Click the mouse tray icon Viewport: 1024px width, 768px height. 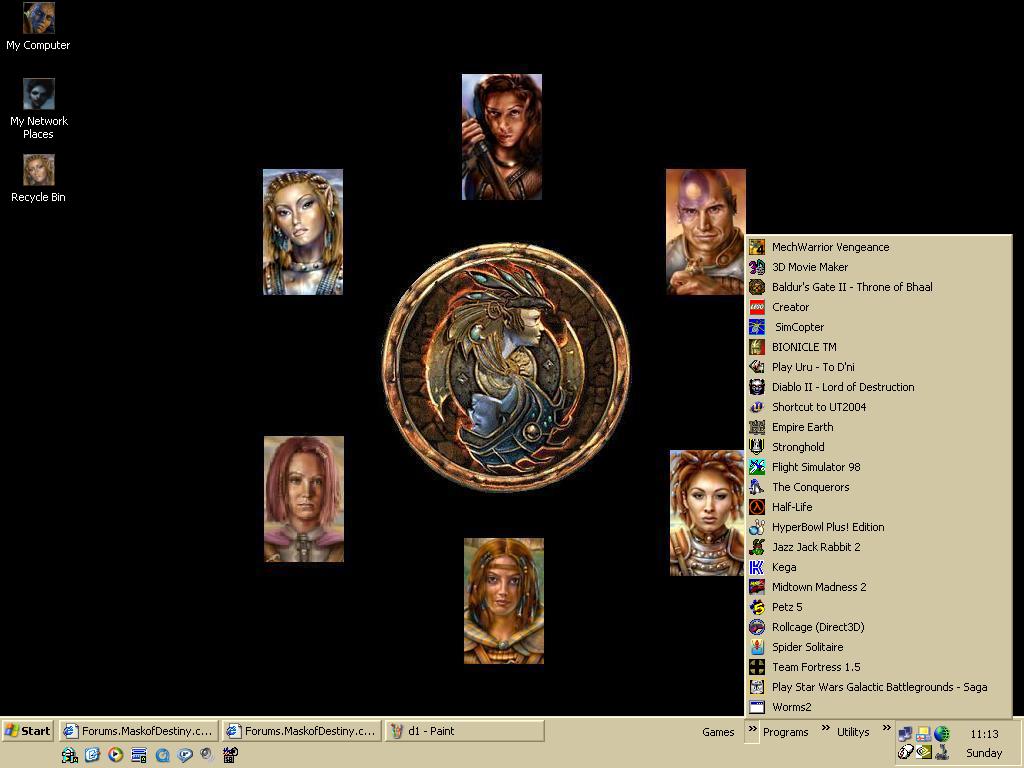click(904, 752)
